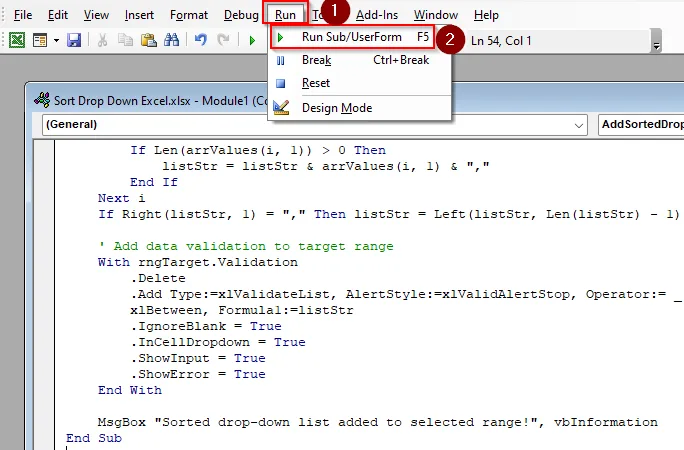684x450 pixels.
Task: Click the green Run toolbar icon
Action: pyautogui.click(x=252, y=41)
